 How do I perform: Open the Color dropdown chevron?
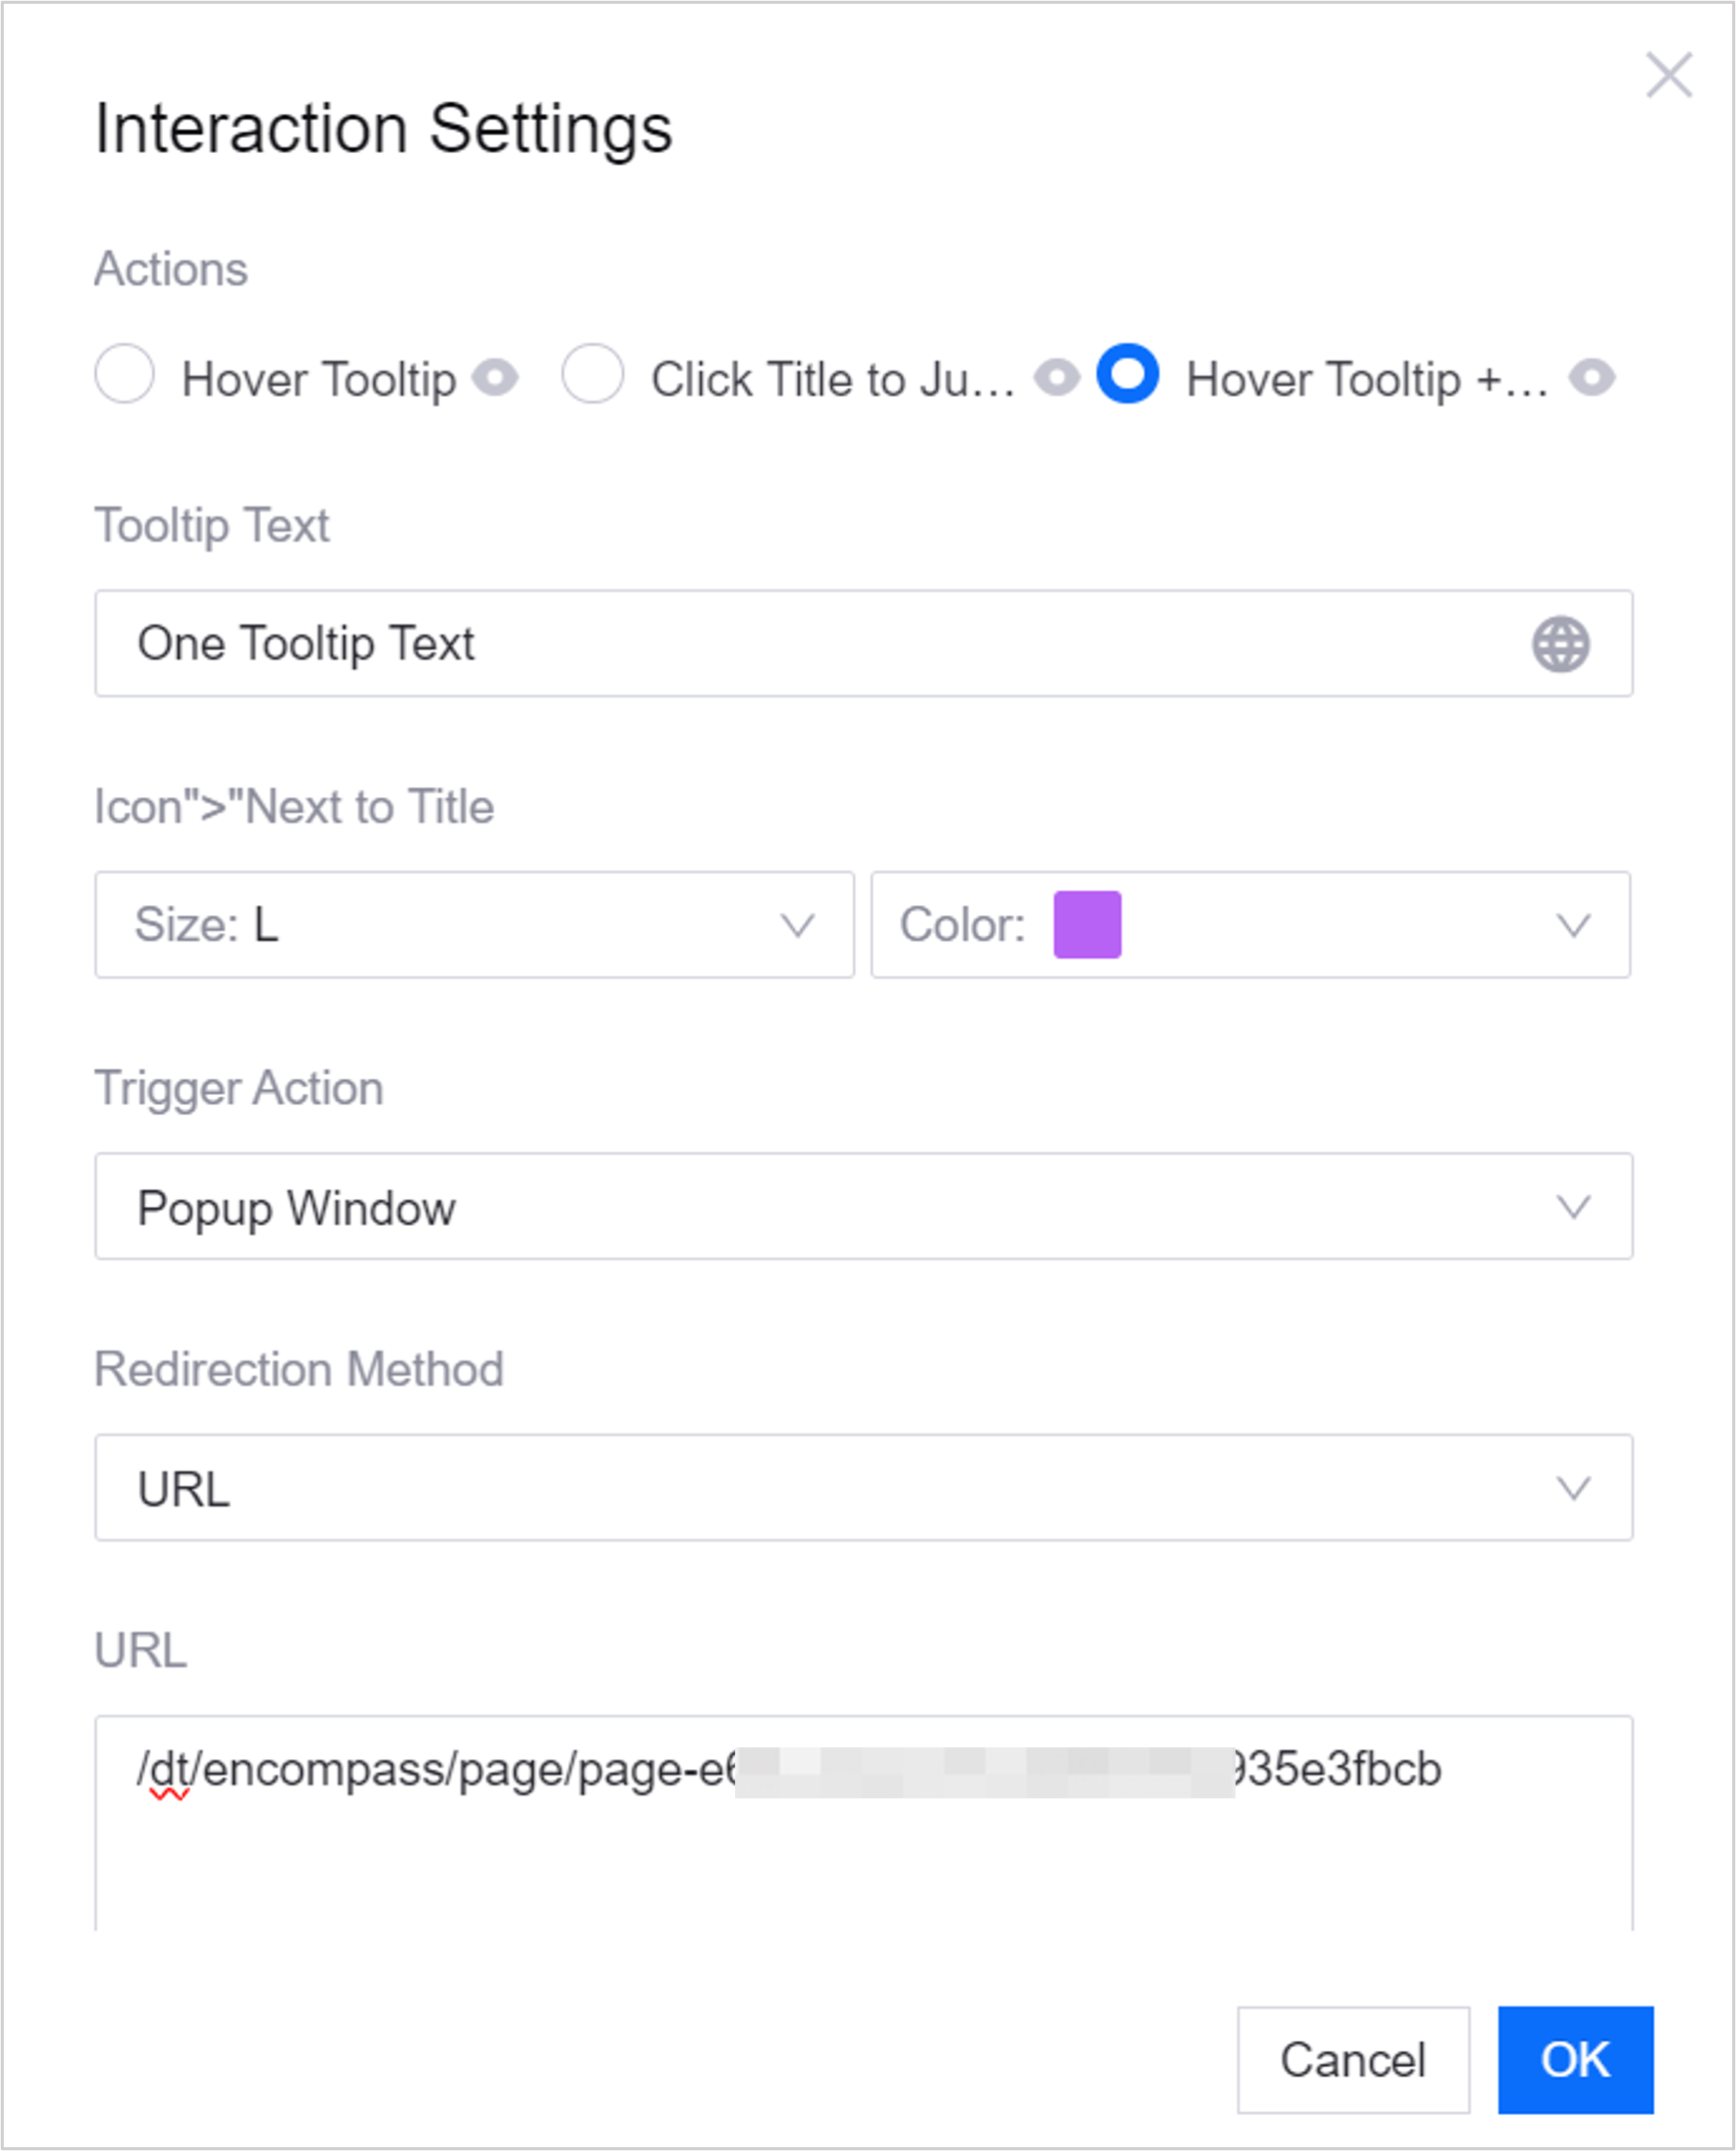1574,926
